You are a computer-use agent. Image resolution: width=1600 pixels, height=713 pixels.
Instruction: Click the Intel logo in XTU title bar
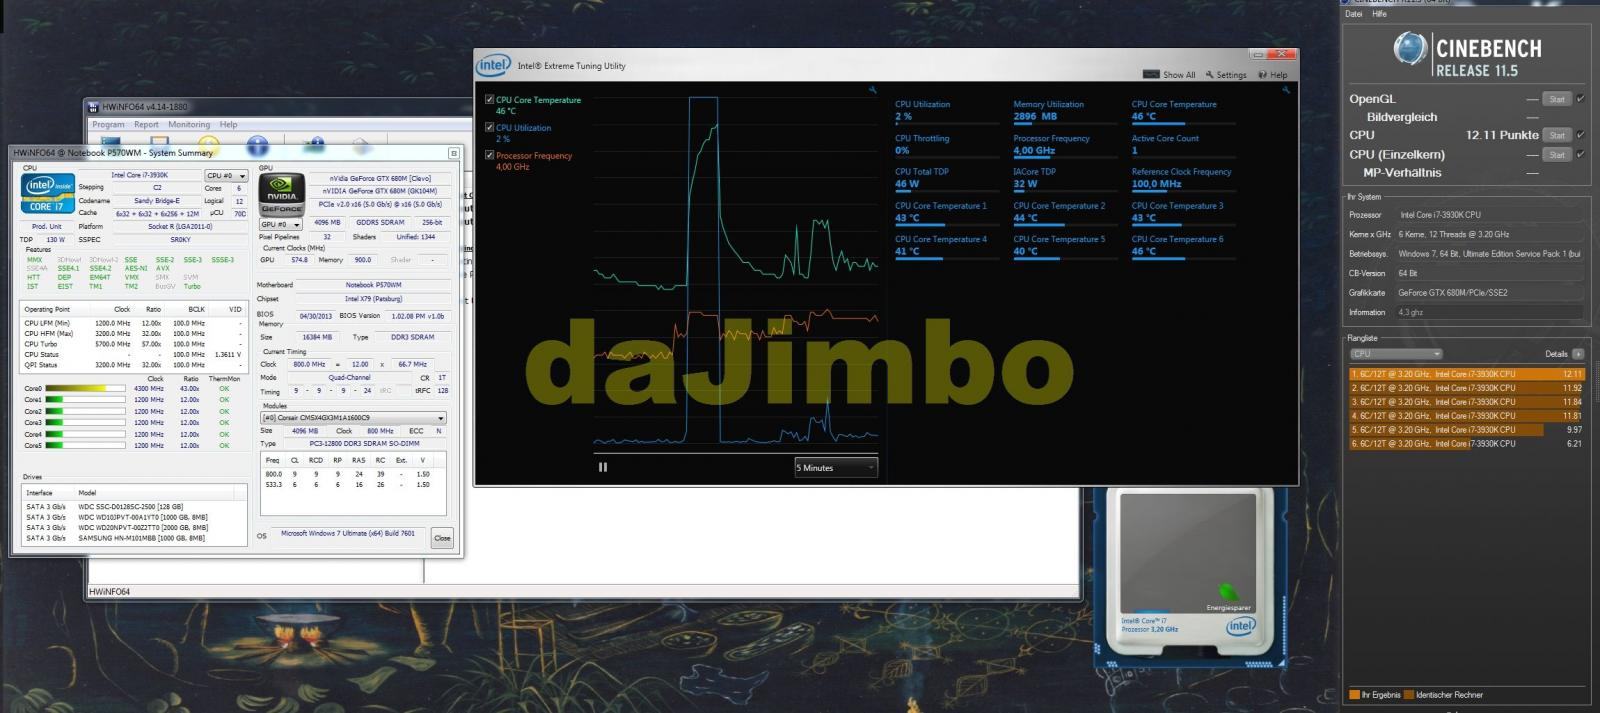pos(493,65)
